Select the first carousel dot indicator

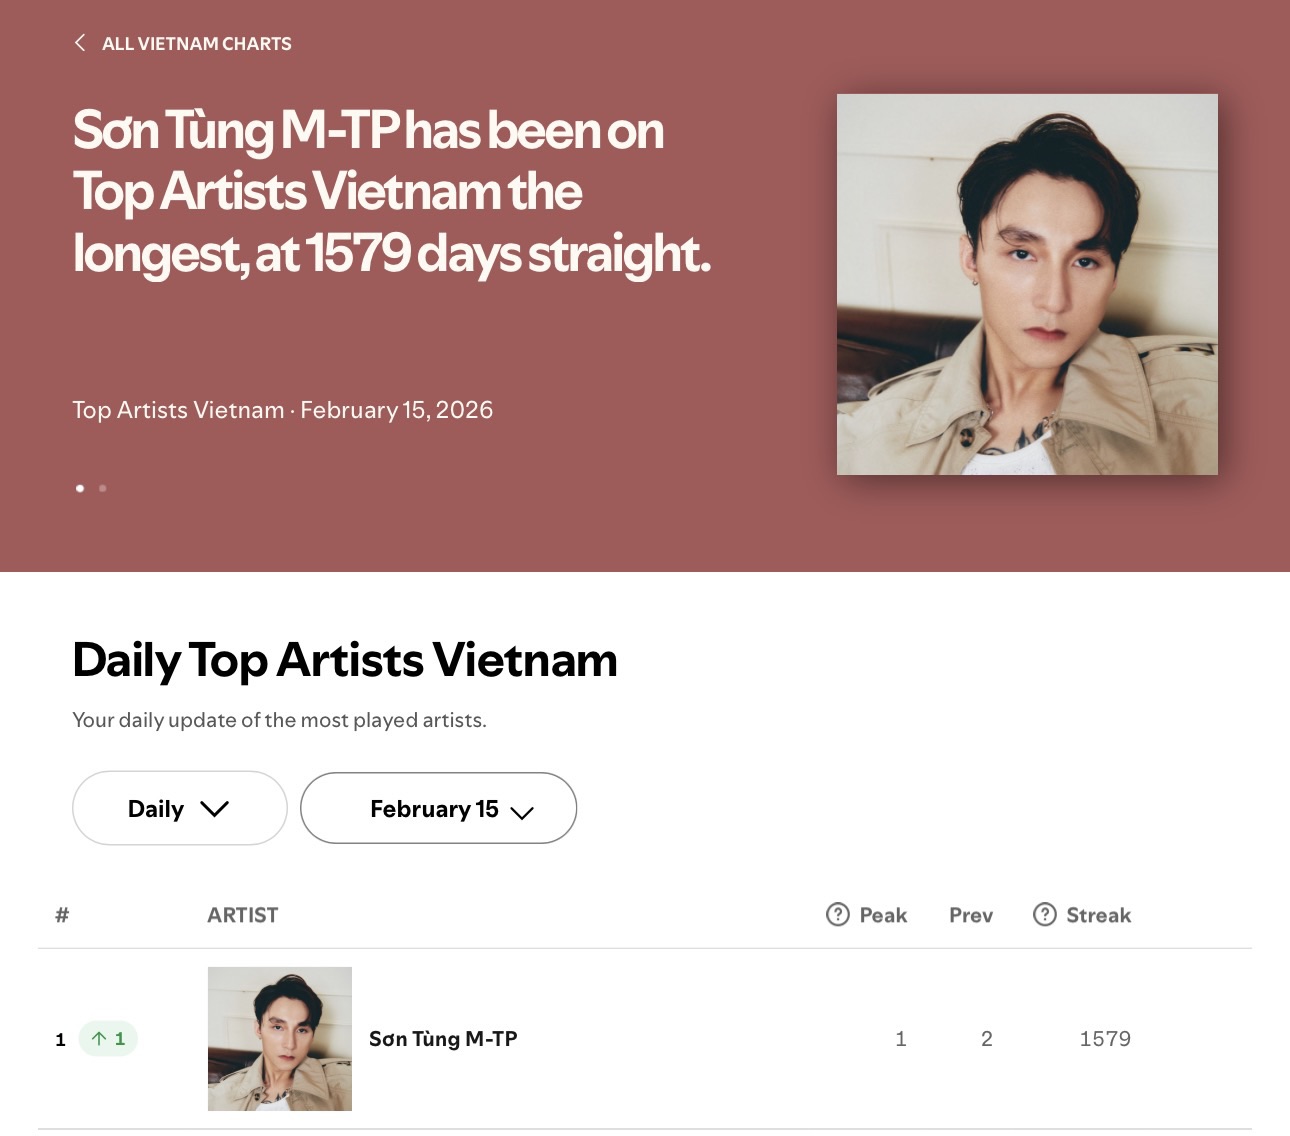coord(80,488)
